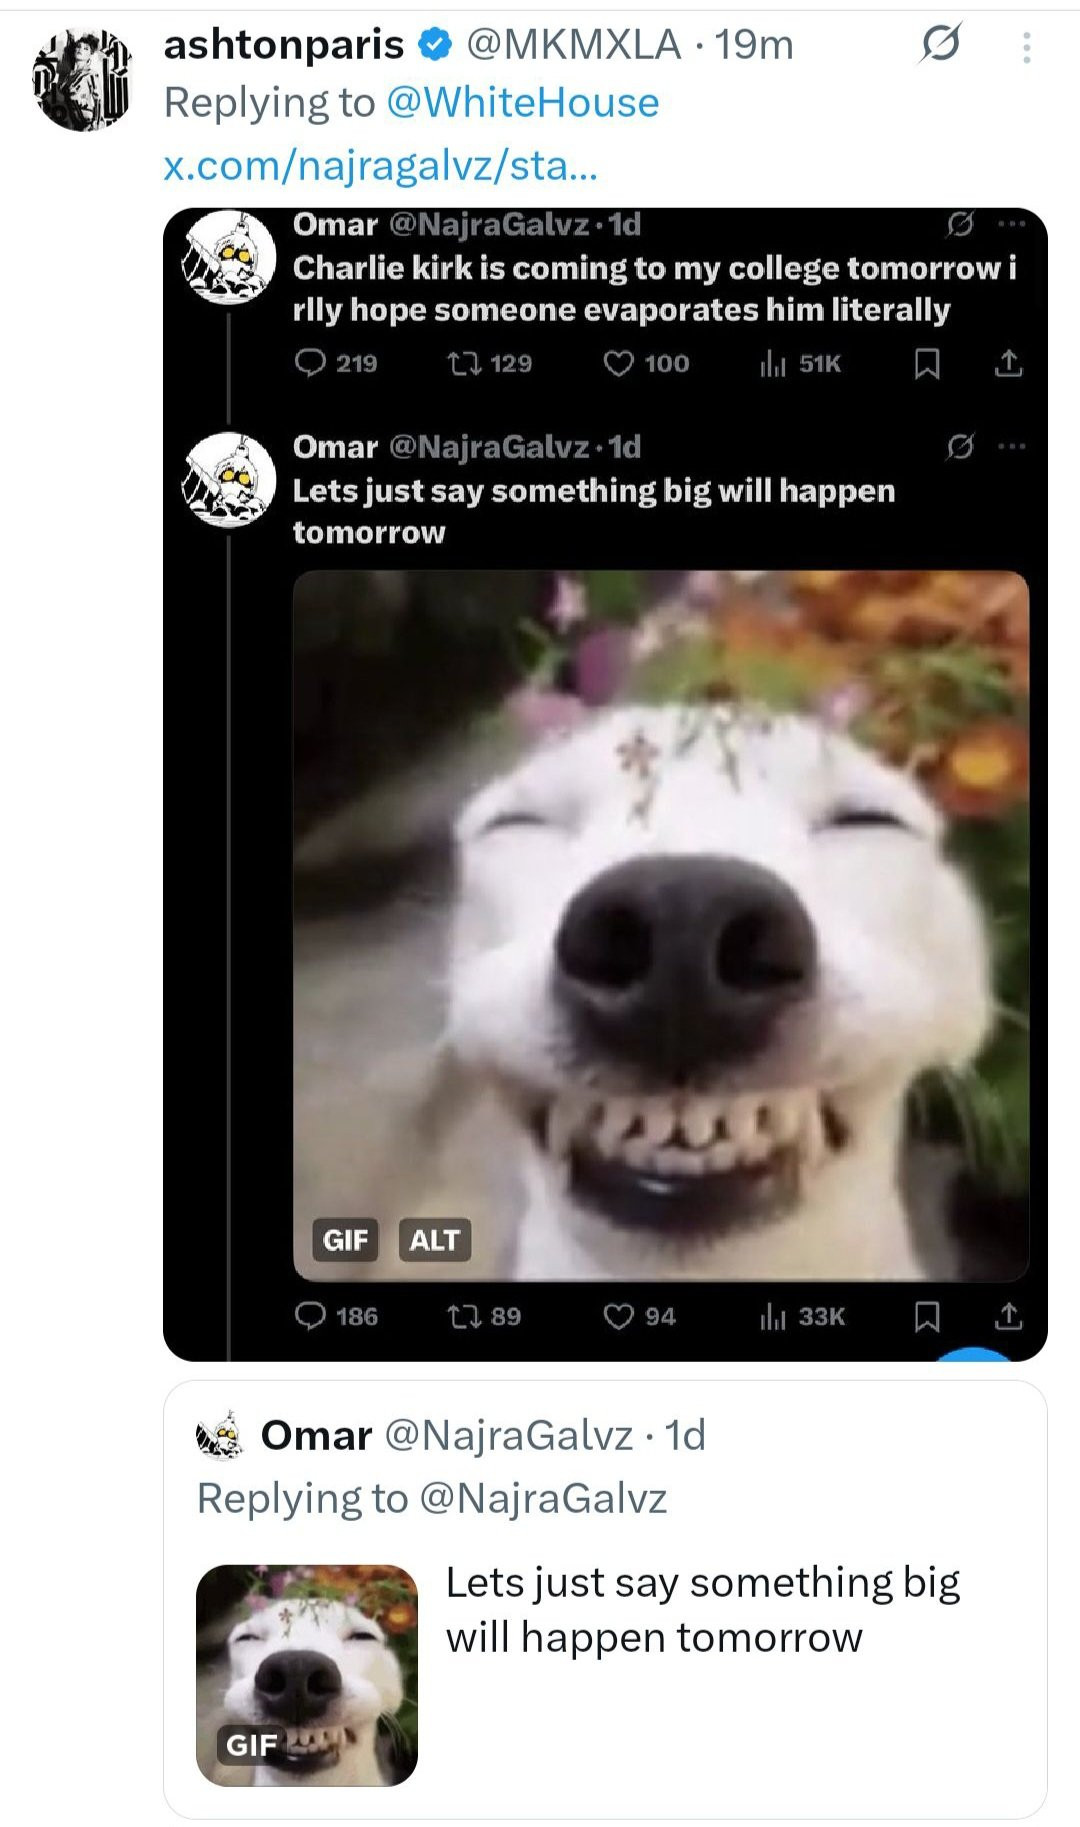Like the tweet showing 94 likes
The height and width of the screenshot is (1827, 1080).
(x=619, y=1316)
